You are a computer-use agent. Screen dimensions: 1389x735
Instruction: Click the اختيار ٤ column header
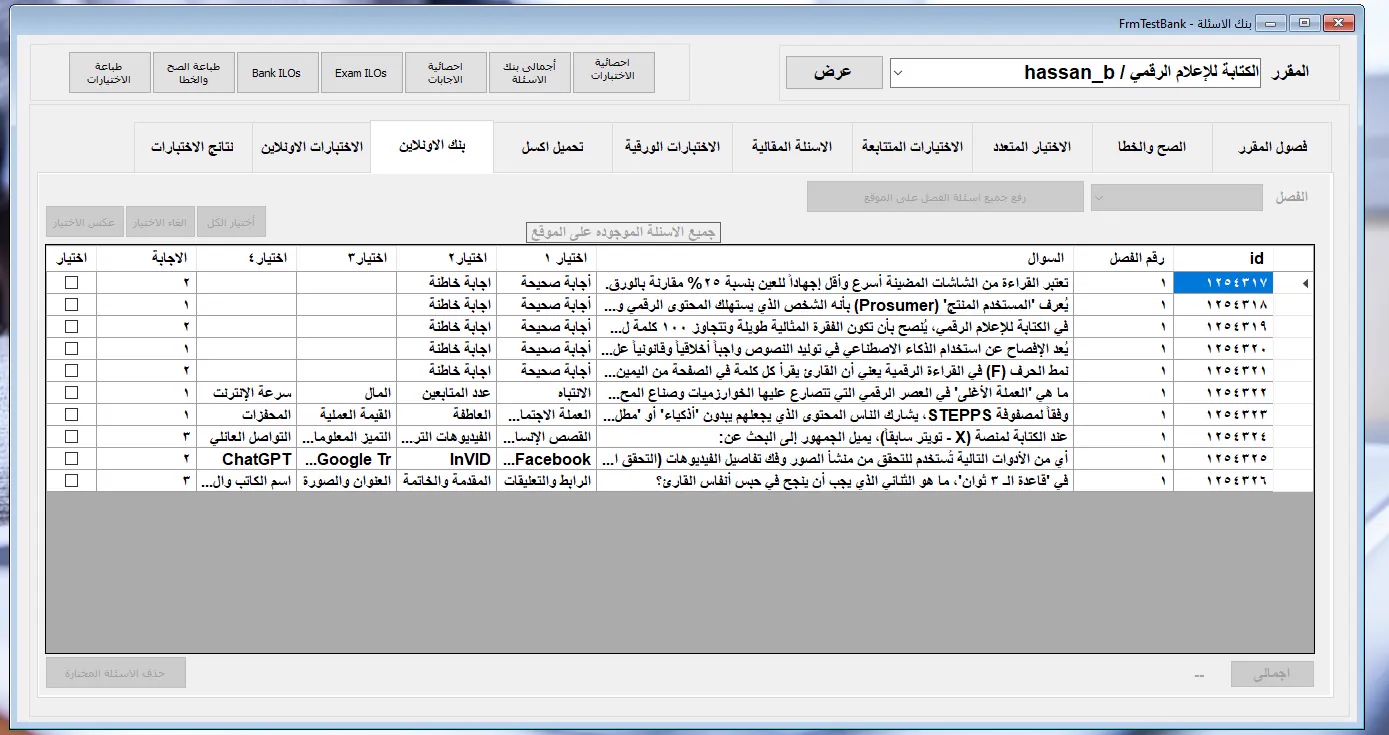click(247, 258)
